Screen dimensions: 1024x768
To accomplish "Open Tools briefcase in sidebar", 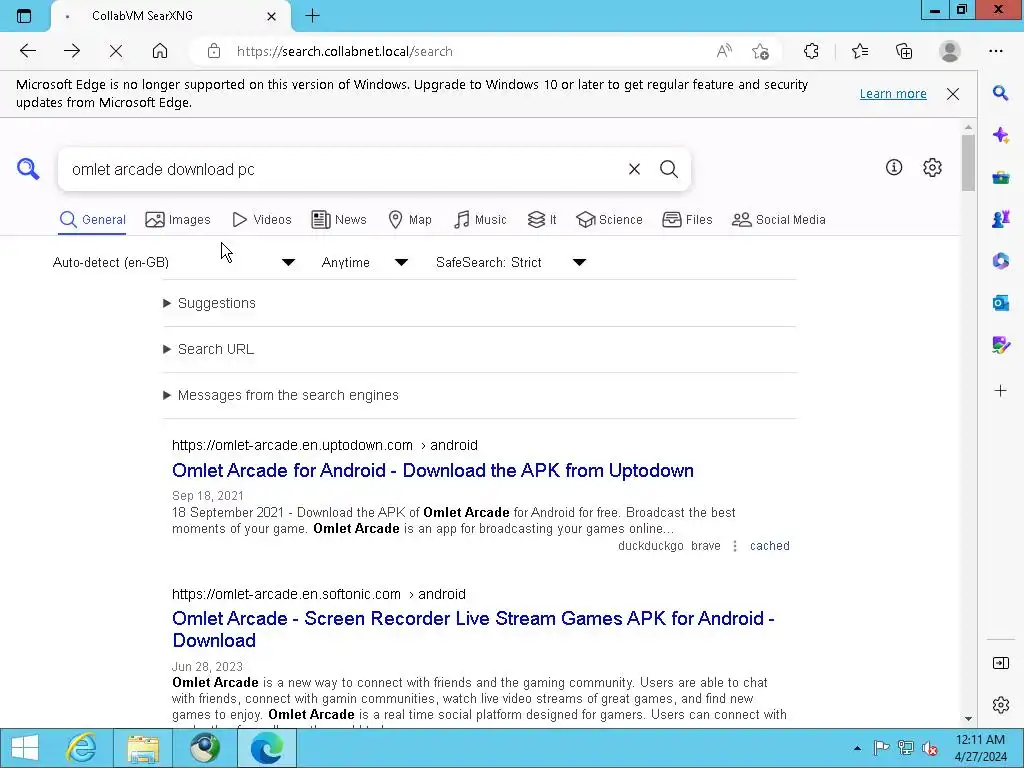I will pos(1000,177).
